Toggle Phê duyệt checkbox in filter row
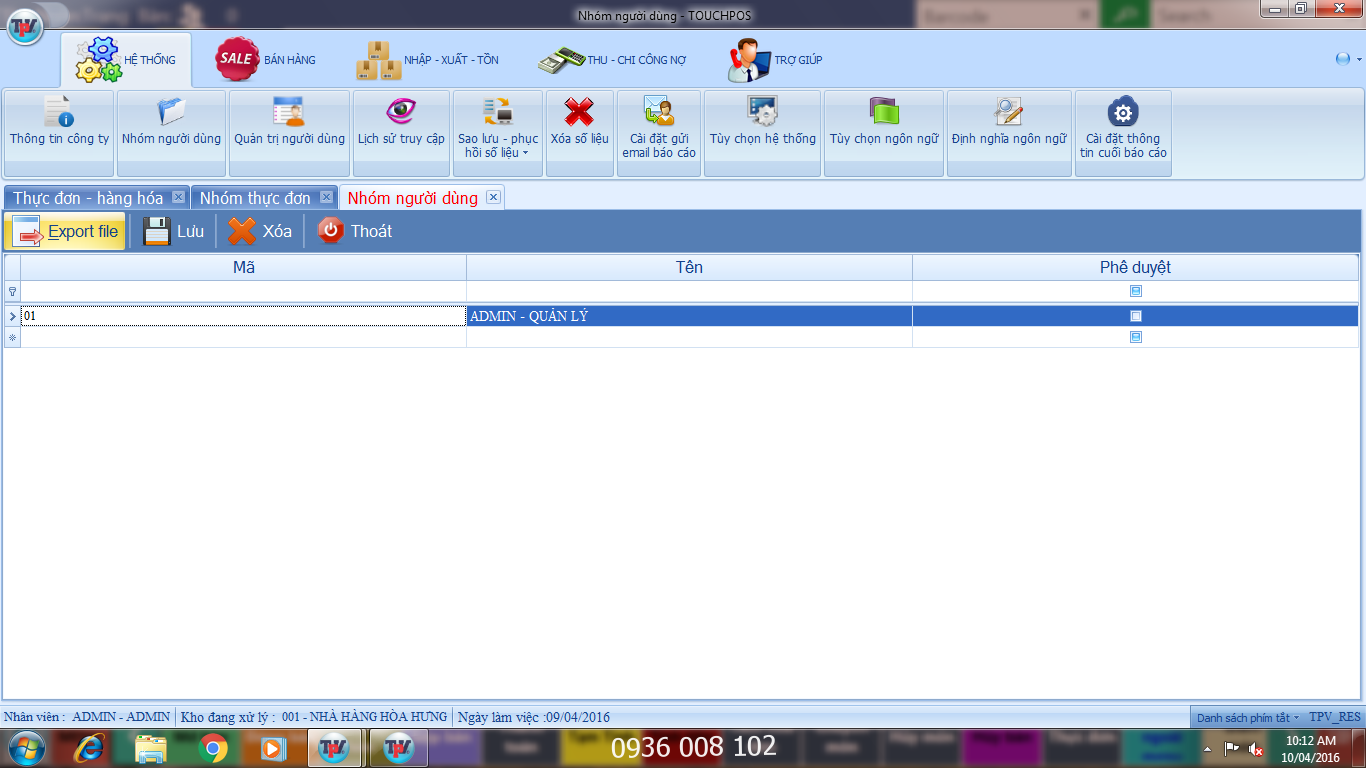Image resolution: width=1366 pixels, height=768 pixels. pyautogui.click(x=1136, y=291)
